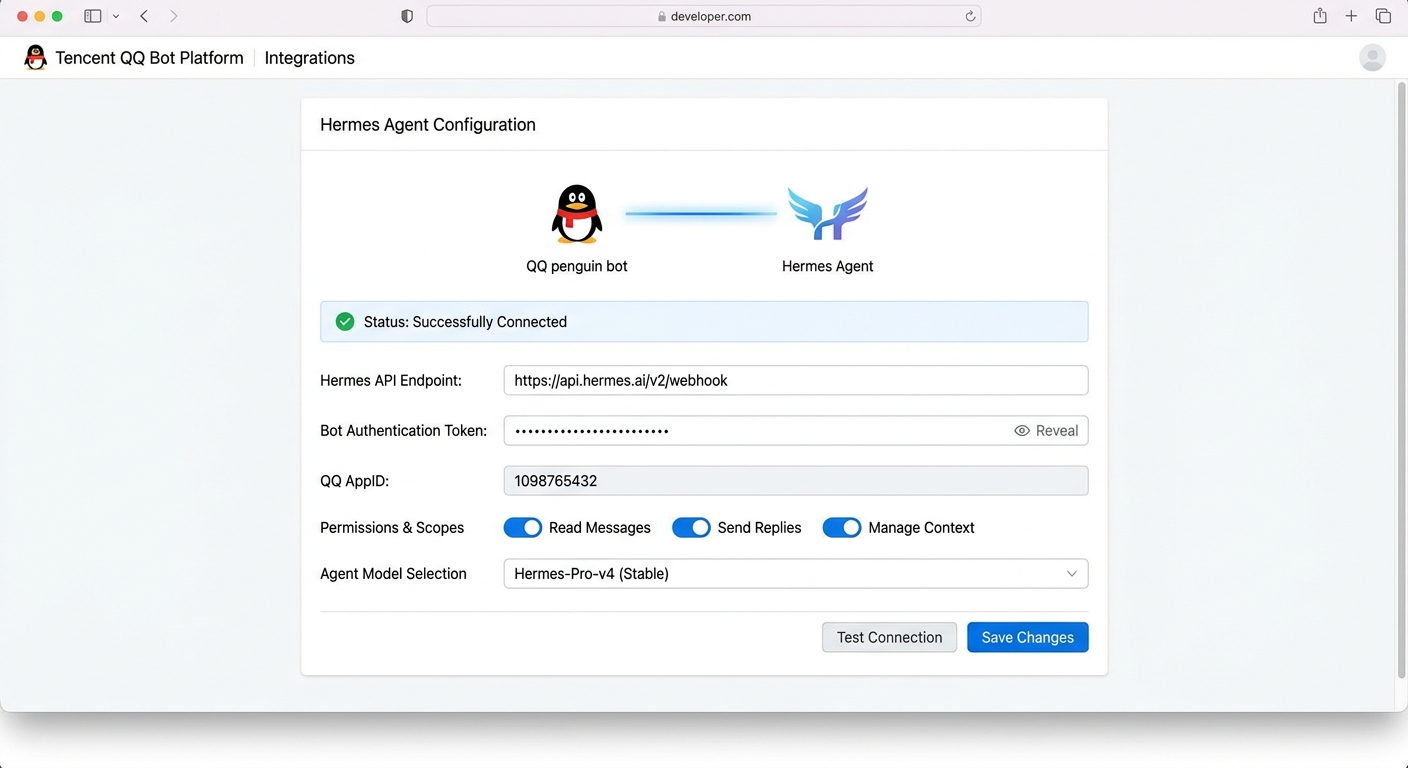This screenshot has width=1408, height=768.
Task: Click the Hermes Agent Configuration heading
Action: (428, 125)
